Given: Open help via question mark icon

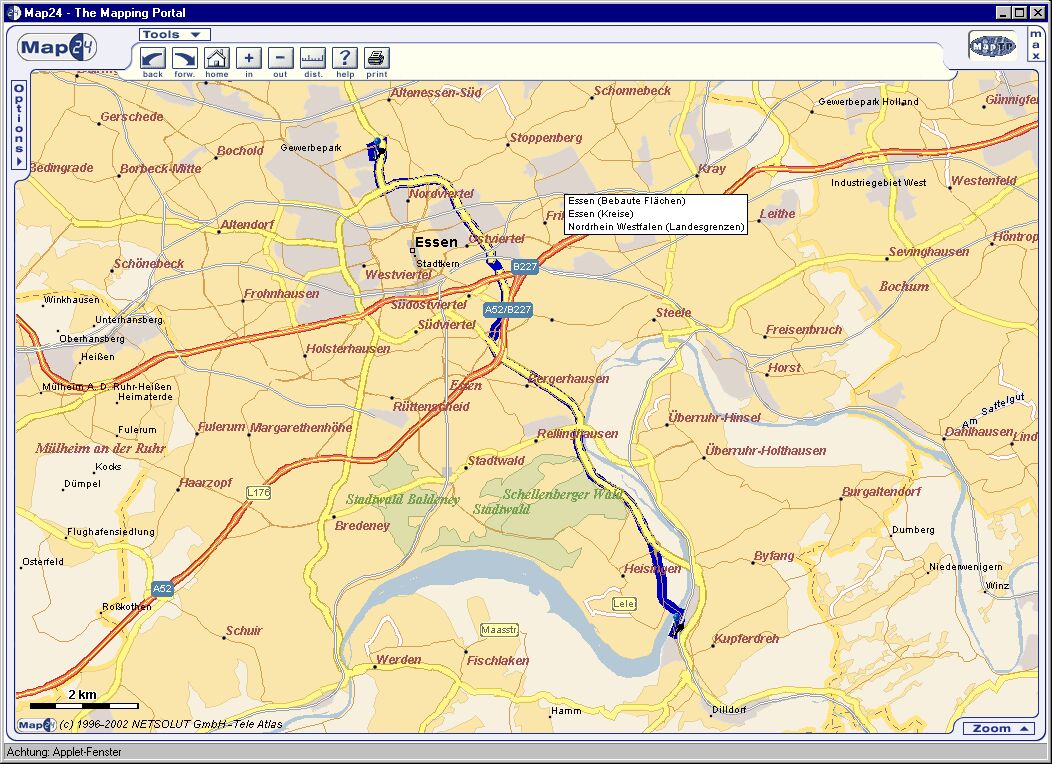Looking at the screenshot, I should pyautogui.click(x=345, y=58).
